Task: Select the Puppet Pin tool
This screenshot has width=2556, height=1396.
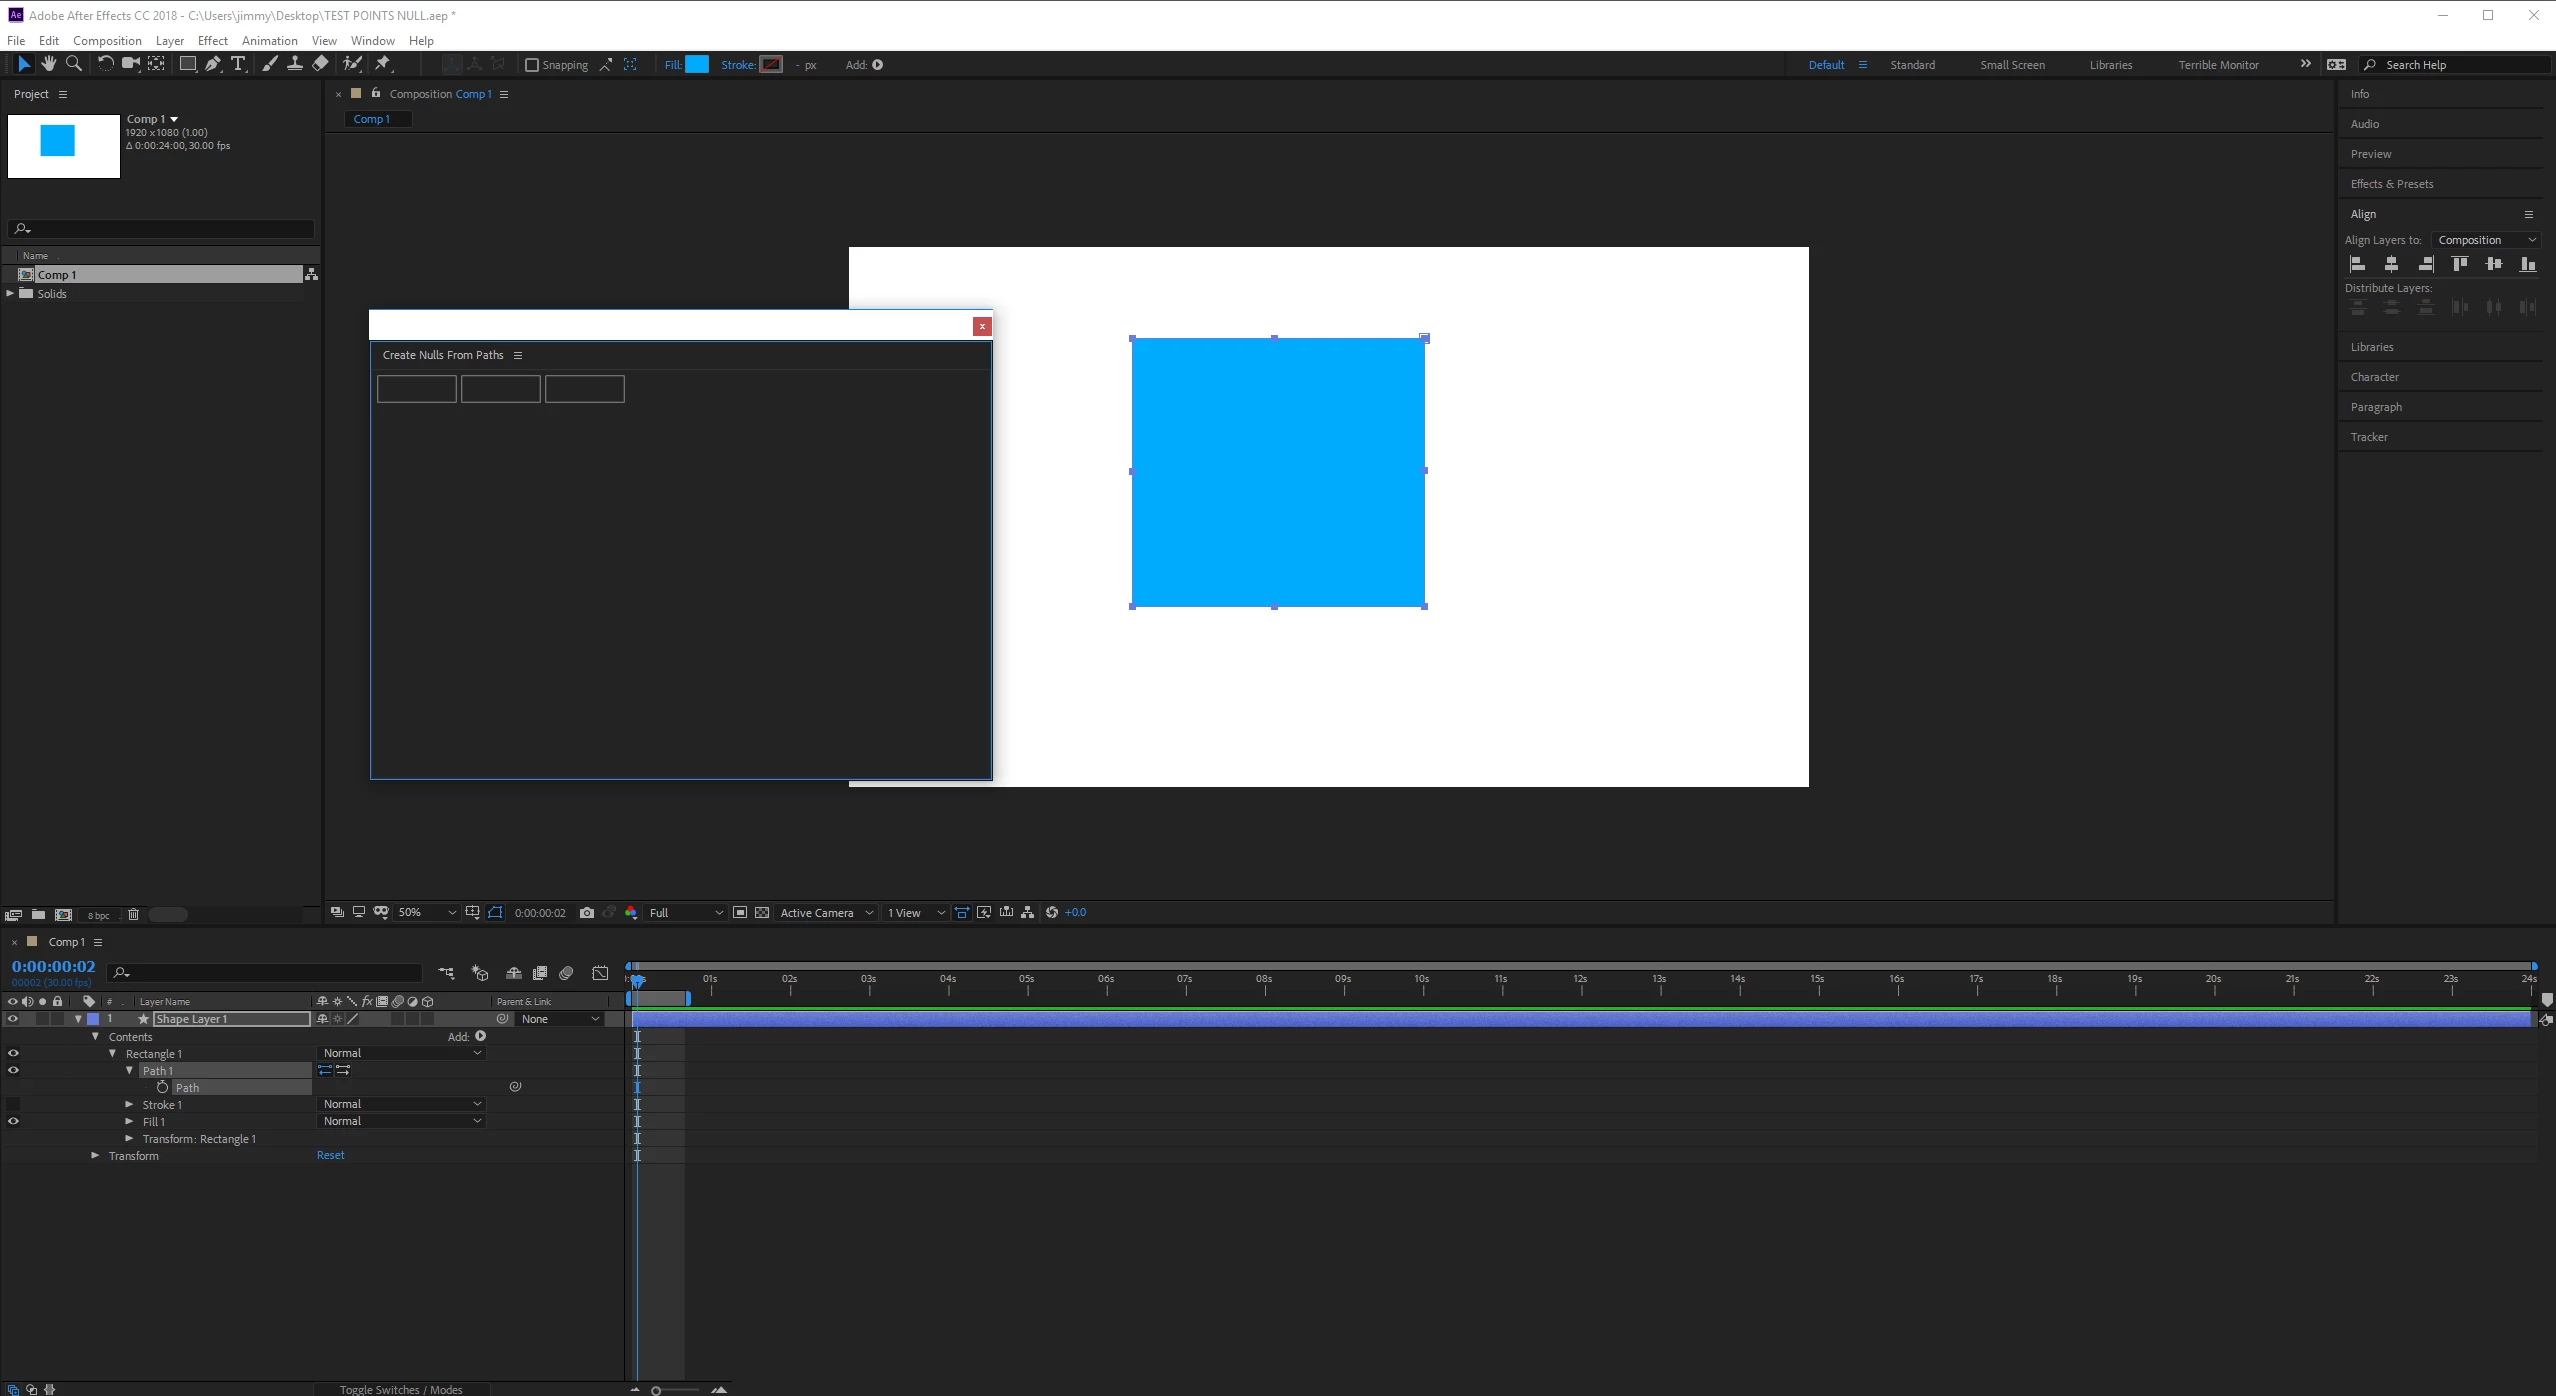Action: (x=382, y=64)
